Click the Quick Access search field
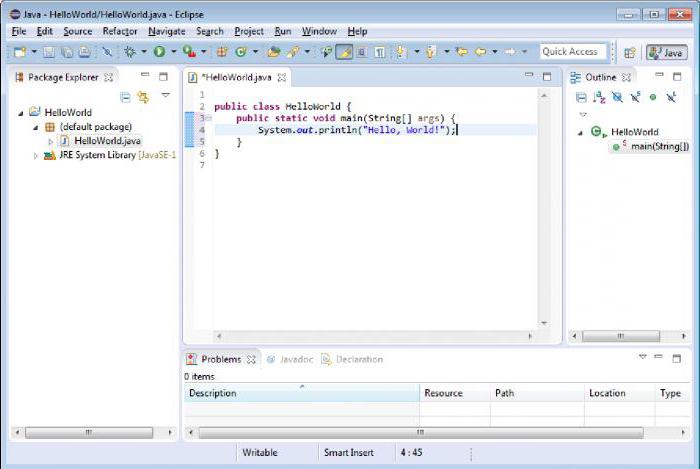700x469 pixels. point(573,52)
